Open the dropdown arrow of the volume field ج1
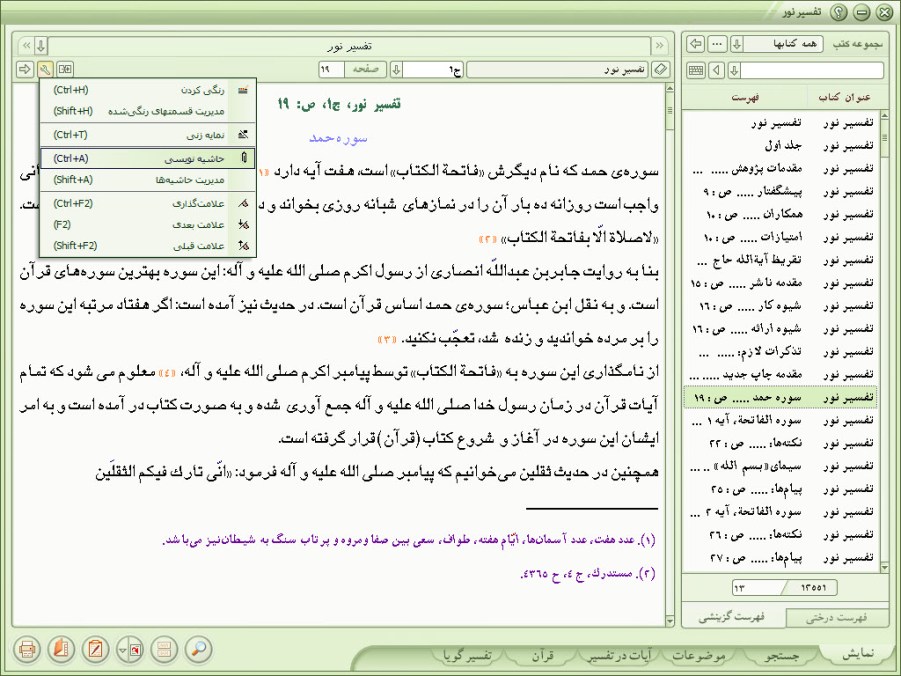Screen dimensions: 901x676 (396, 70)
